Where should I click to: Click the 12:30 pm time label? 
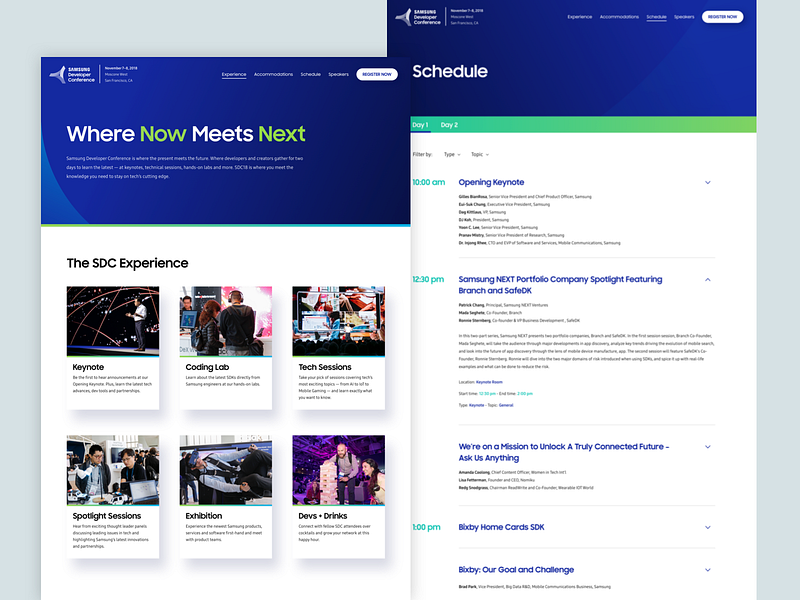428,280
